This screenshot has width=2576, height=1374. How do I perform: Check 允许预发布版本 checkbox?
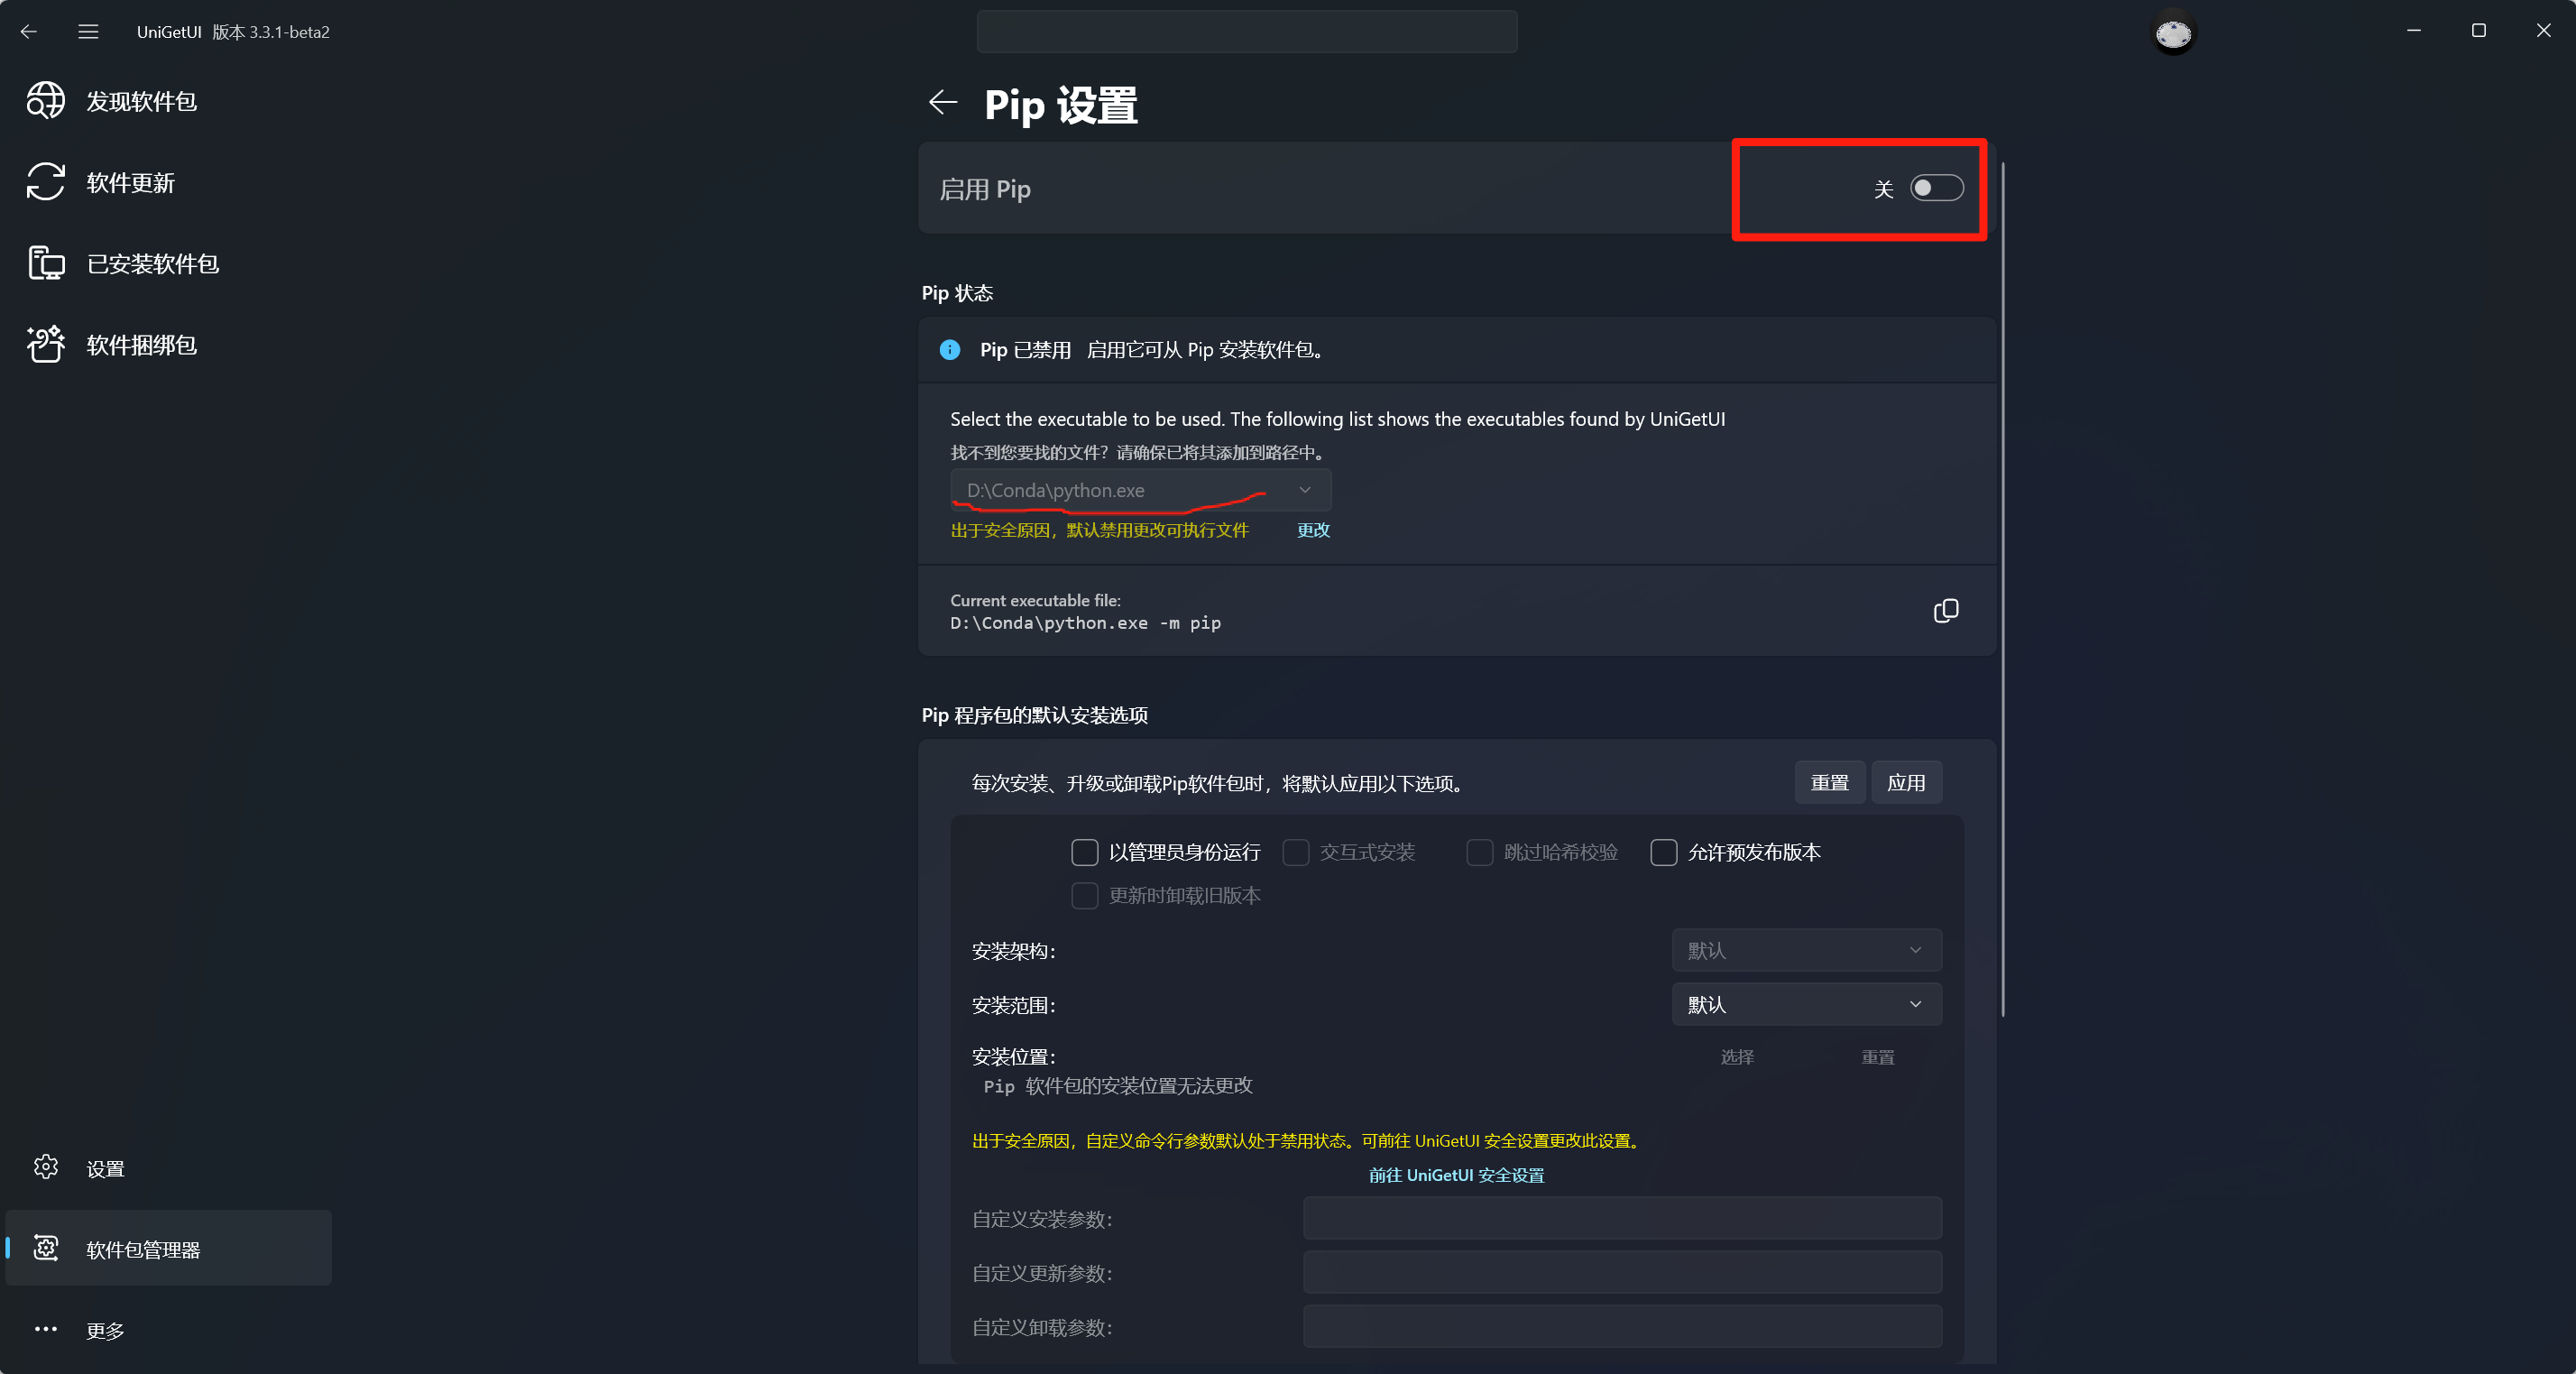(x=1663, y=852)
